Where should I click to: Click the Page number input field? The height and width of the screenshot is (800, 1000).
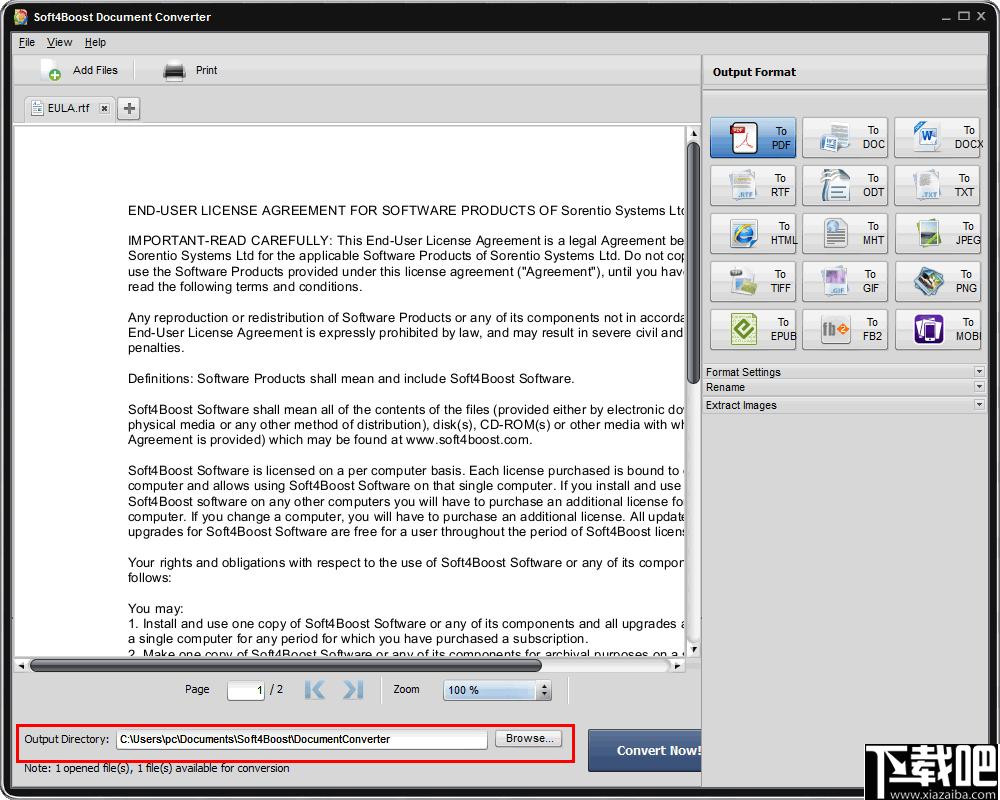pyautogui.click(x=246, y=690)
